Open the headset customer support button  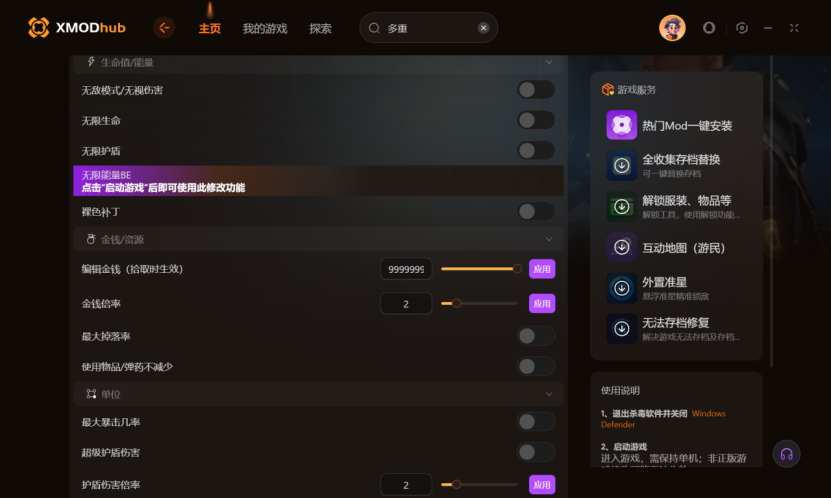coord(786,454)
